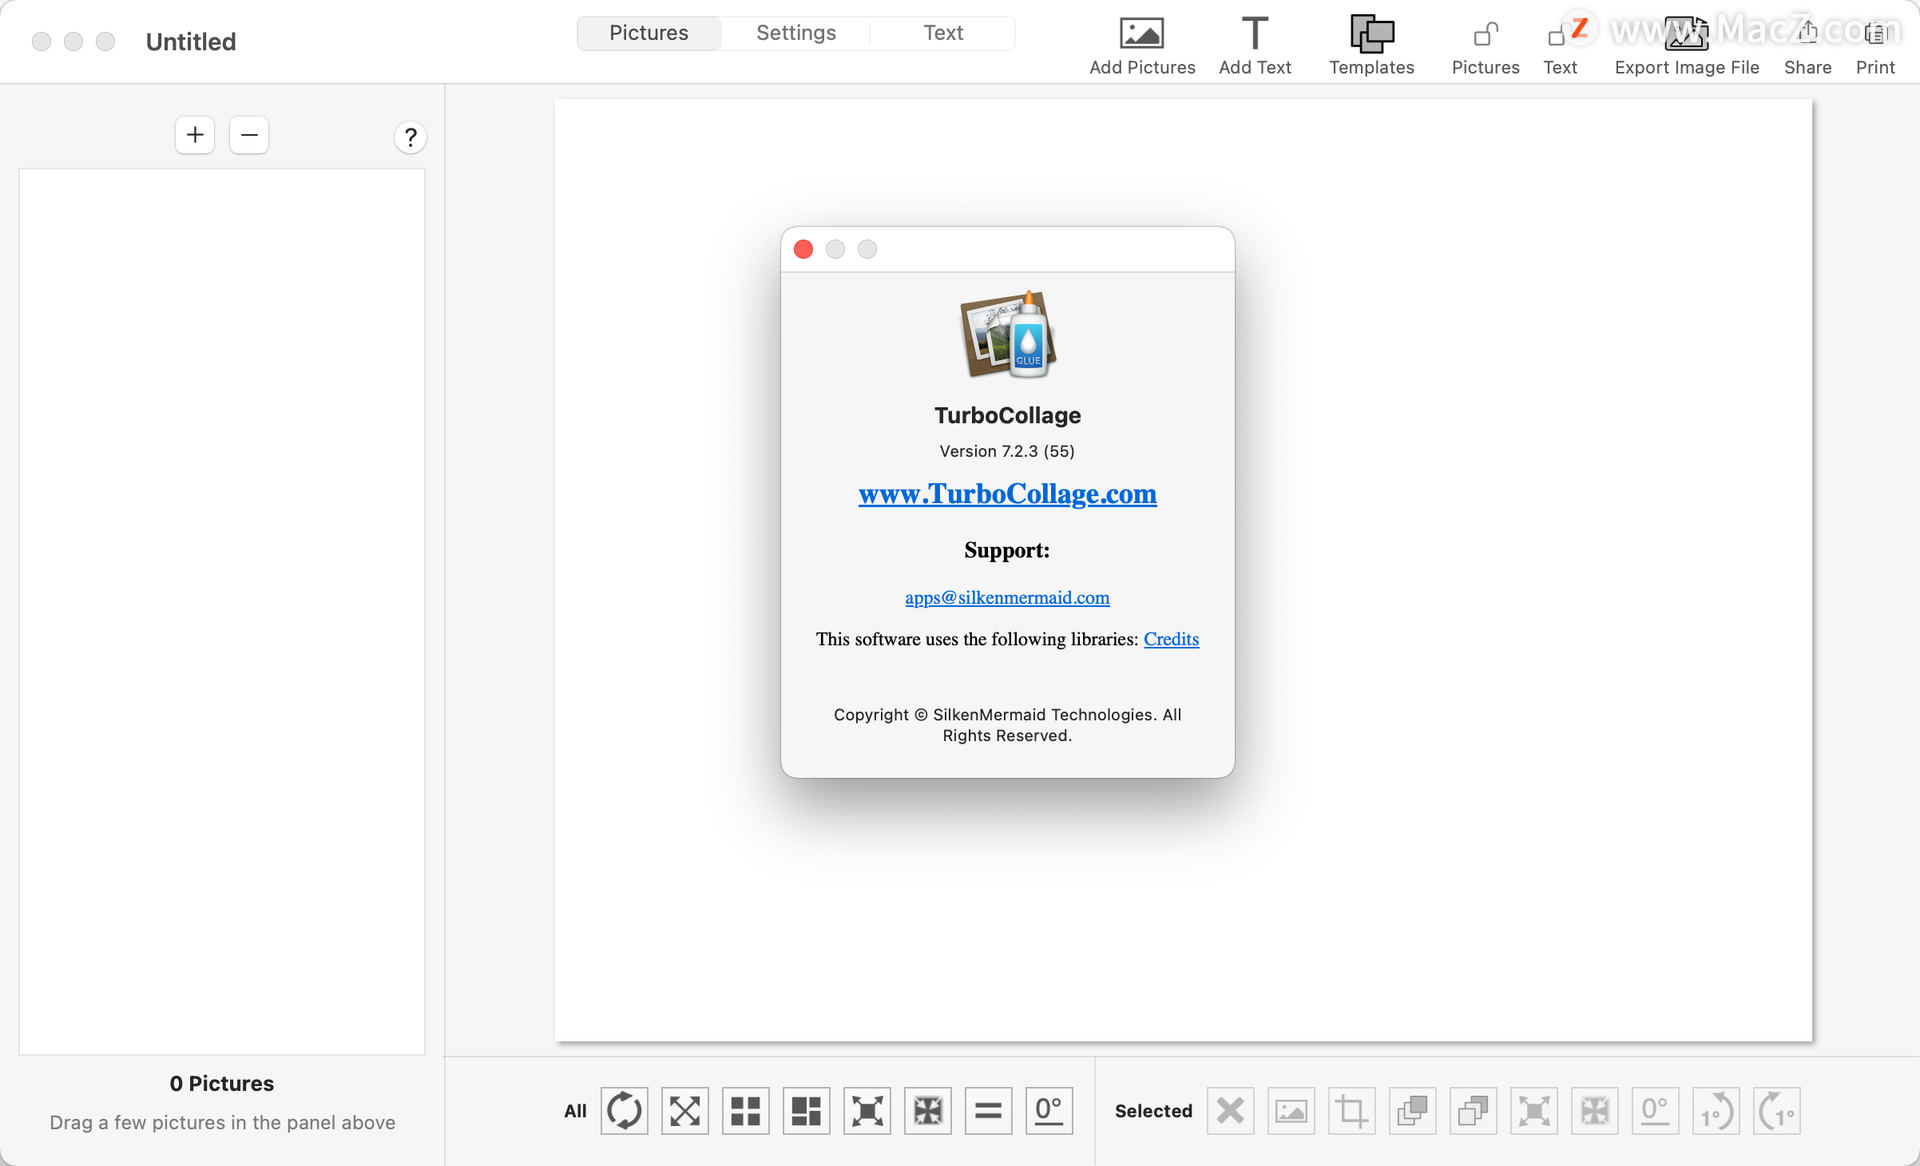The image size is (1920, 1166).
Task: Click the plus button to add pictures
Action: pos(195,135)
